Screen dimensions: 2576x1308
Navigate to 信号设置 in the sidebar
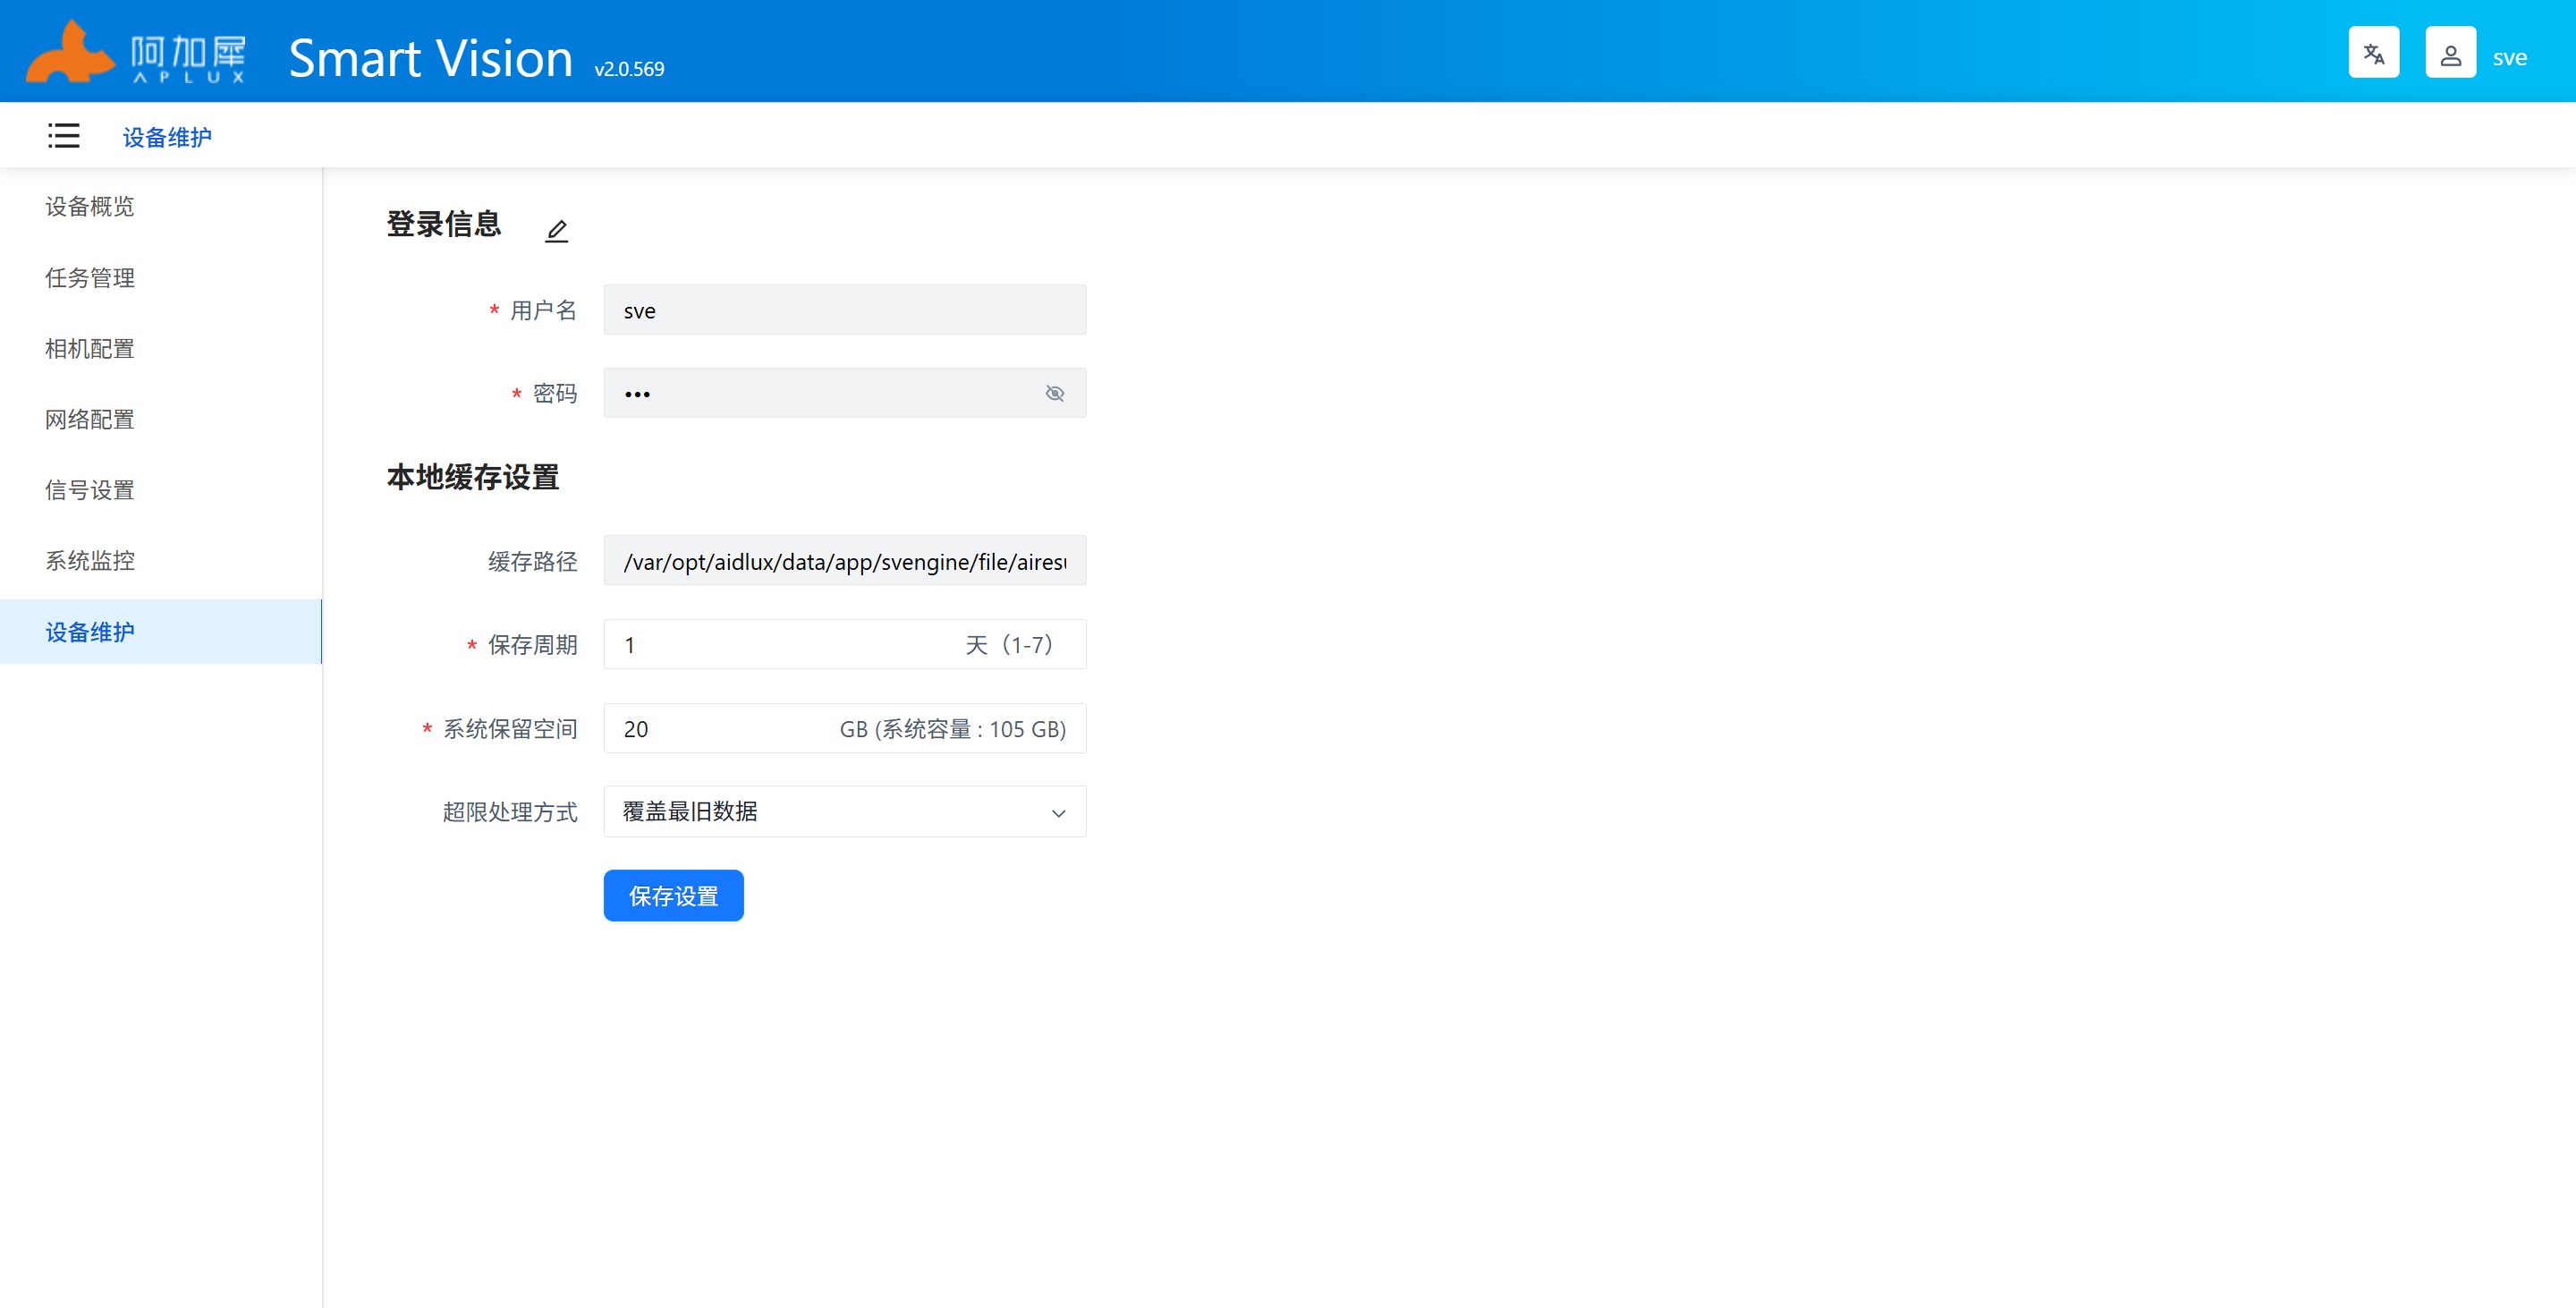tap(90, 490)
